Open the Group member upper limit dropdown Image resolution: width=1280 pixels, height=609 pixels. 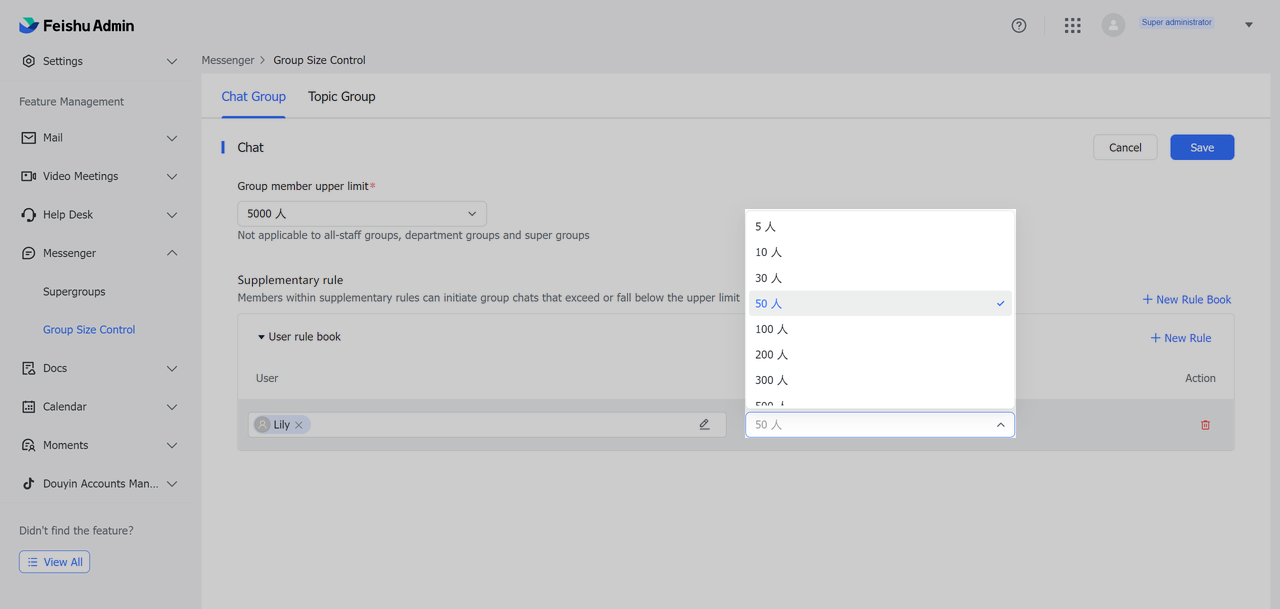(x=361, y=213)
